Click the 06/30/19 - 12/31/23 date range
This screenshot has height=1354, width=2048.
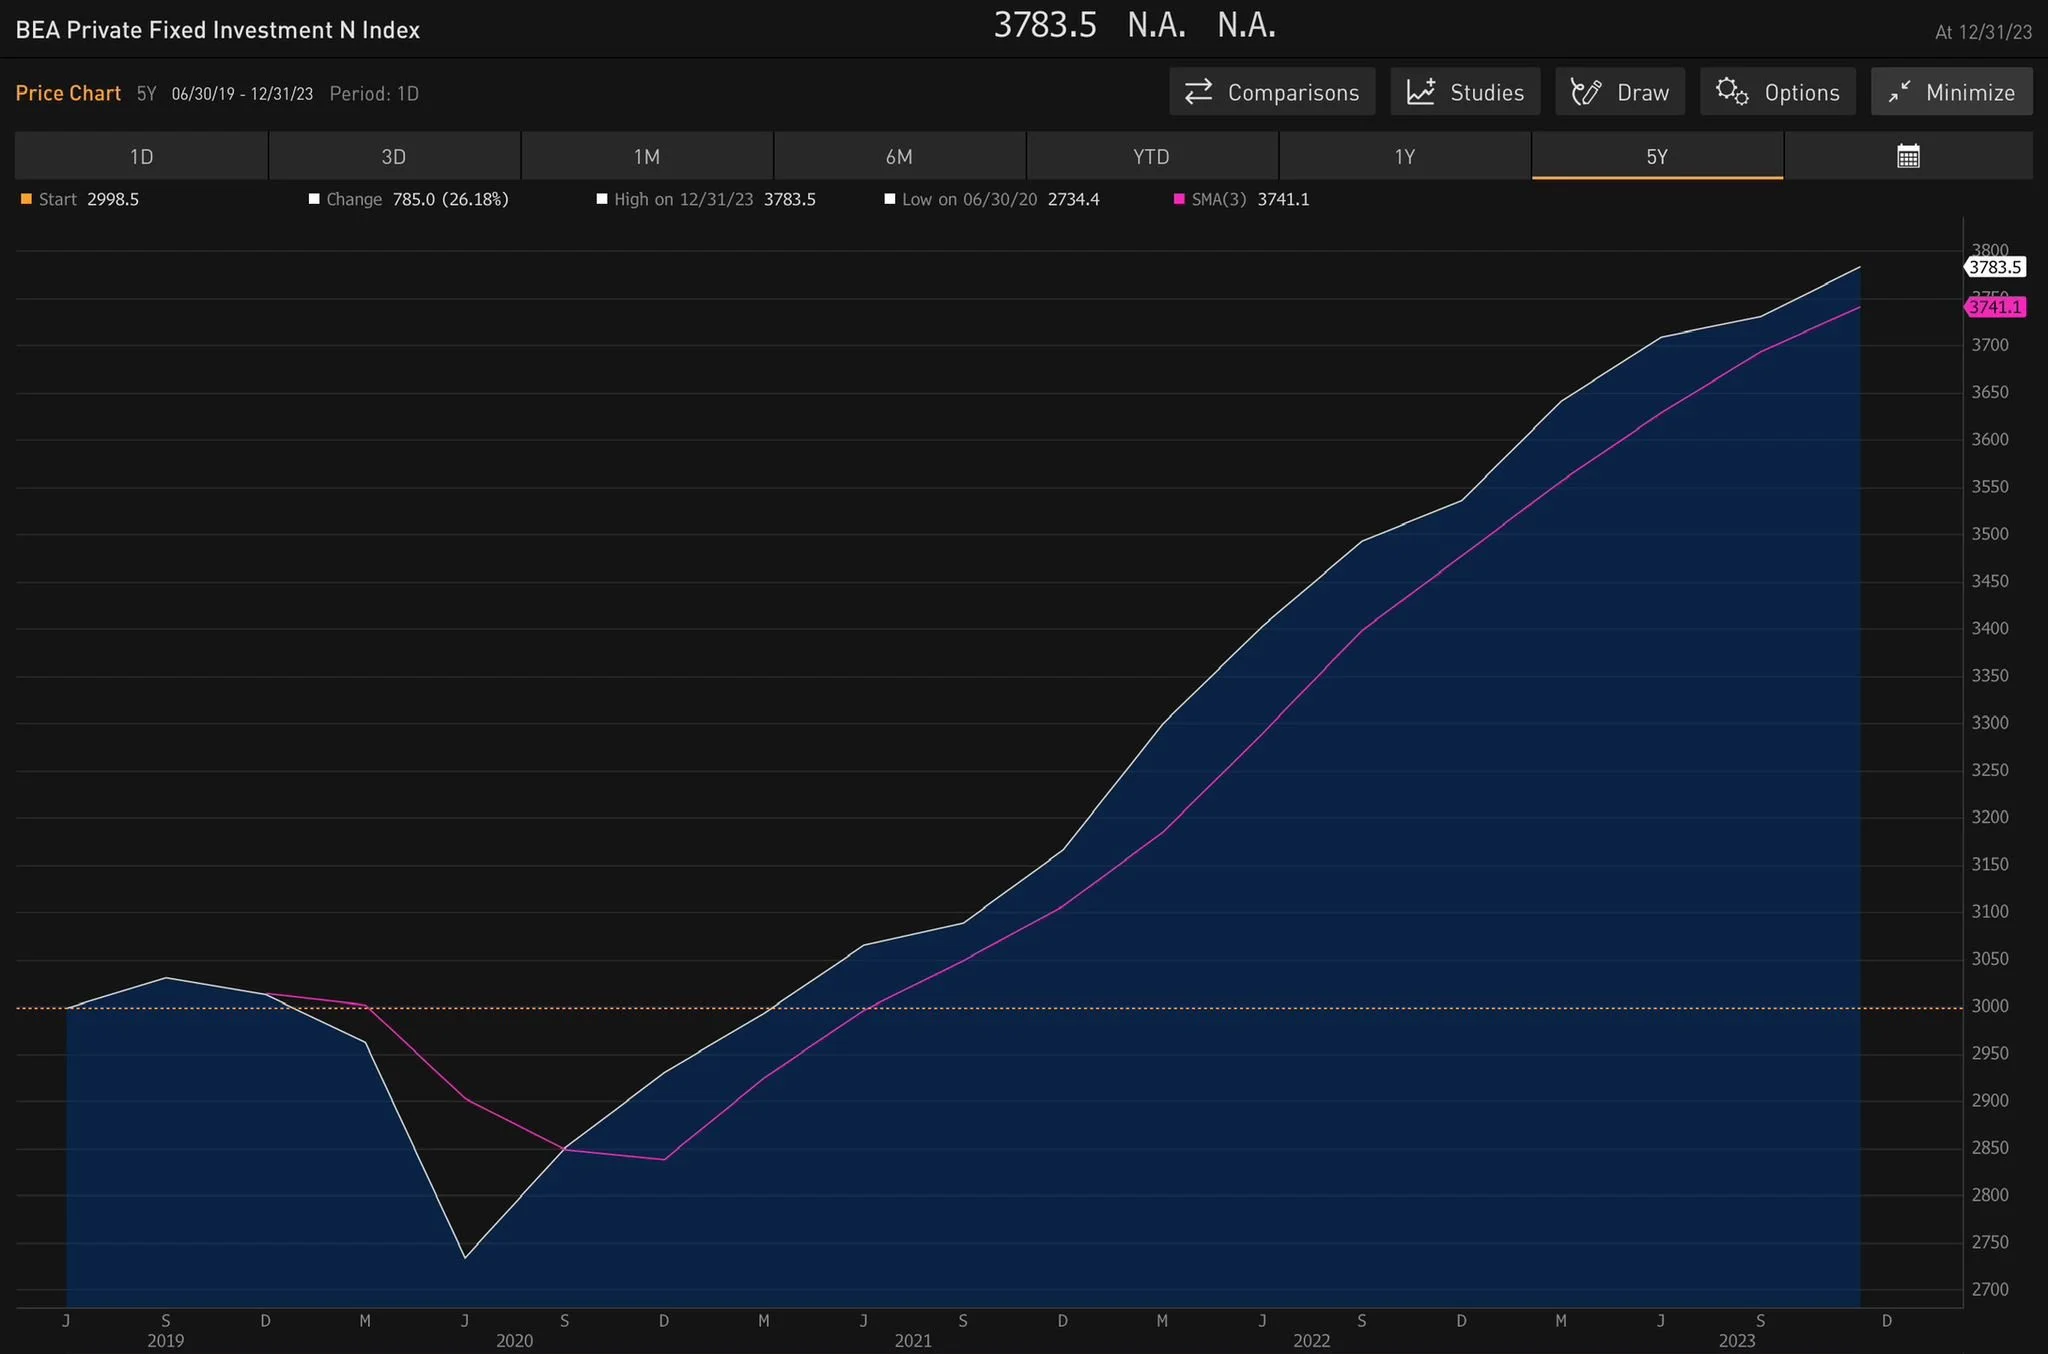(x=242, y=94)
